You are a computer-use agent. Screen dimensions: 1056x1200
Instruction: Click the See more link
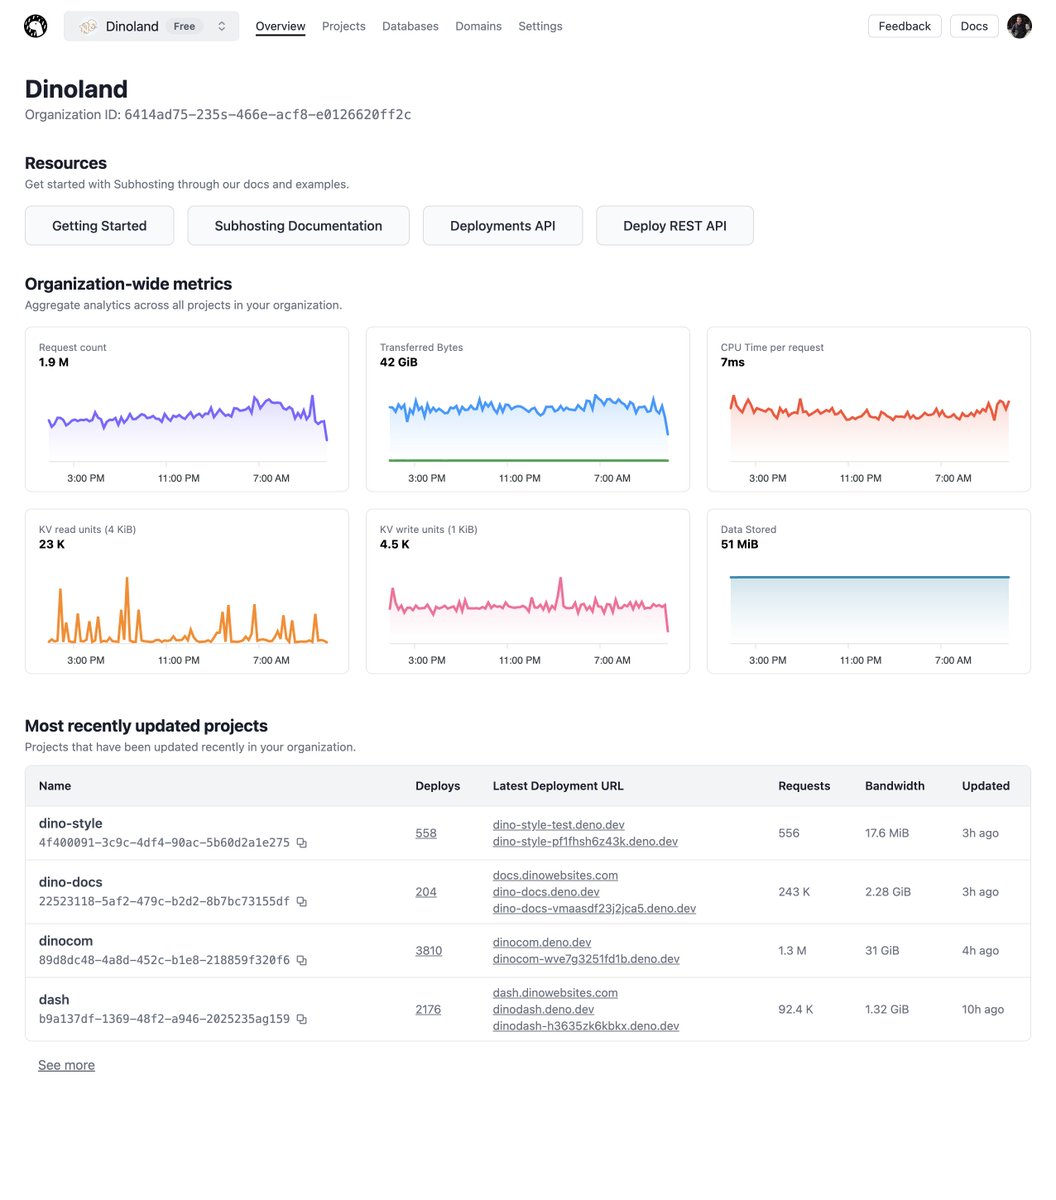(66, 1066)
